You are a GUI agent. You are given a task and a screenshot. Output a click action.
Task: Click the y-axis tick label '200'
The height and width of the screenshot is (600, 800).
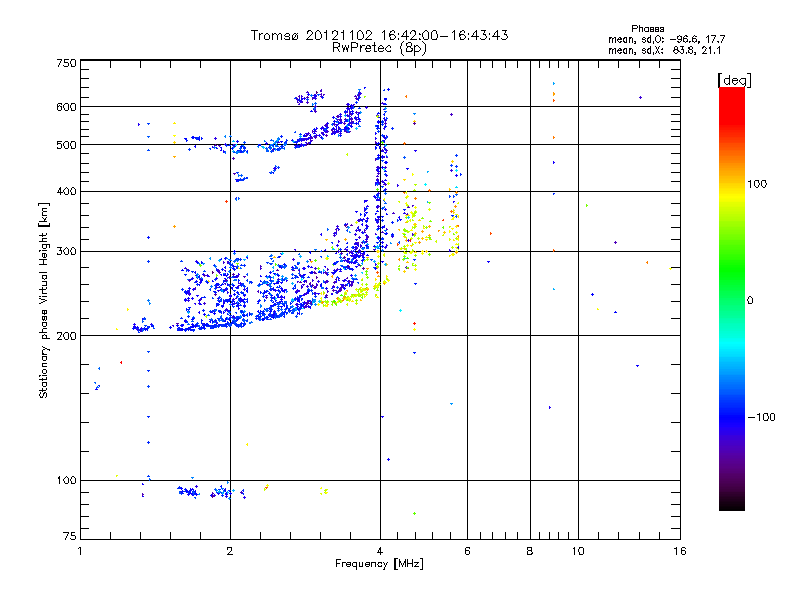click(66, 336)
